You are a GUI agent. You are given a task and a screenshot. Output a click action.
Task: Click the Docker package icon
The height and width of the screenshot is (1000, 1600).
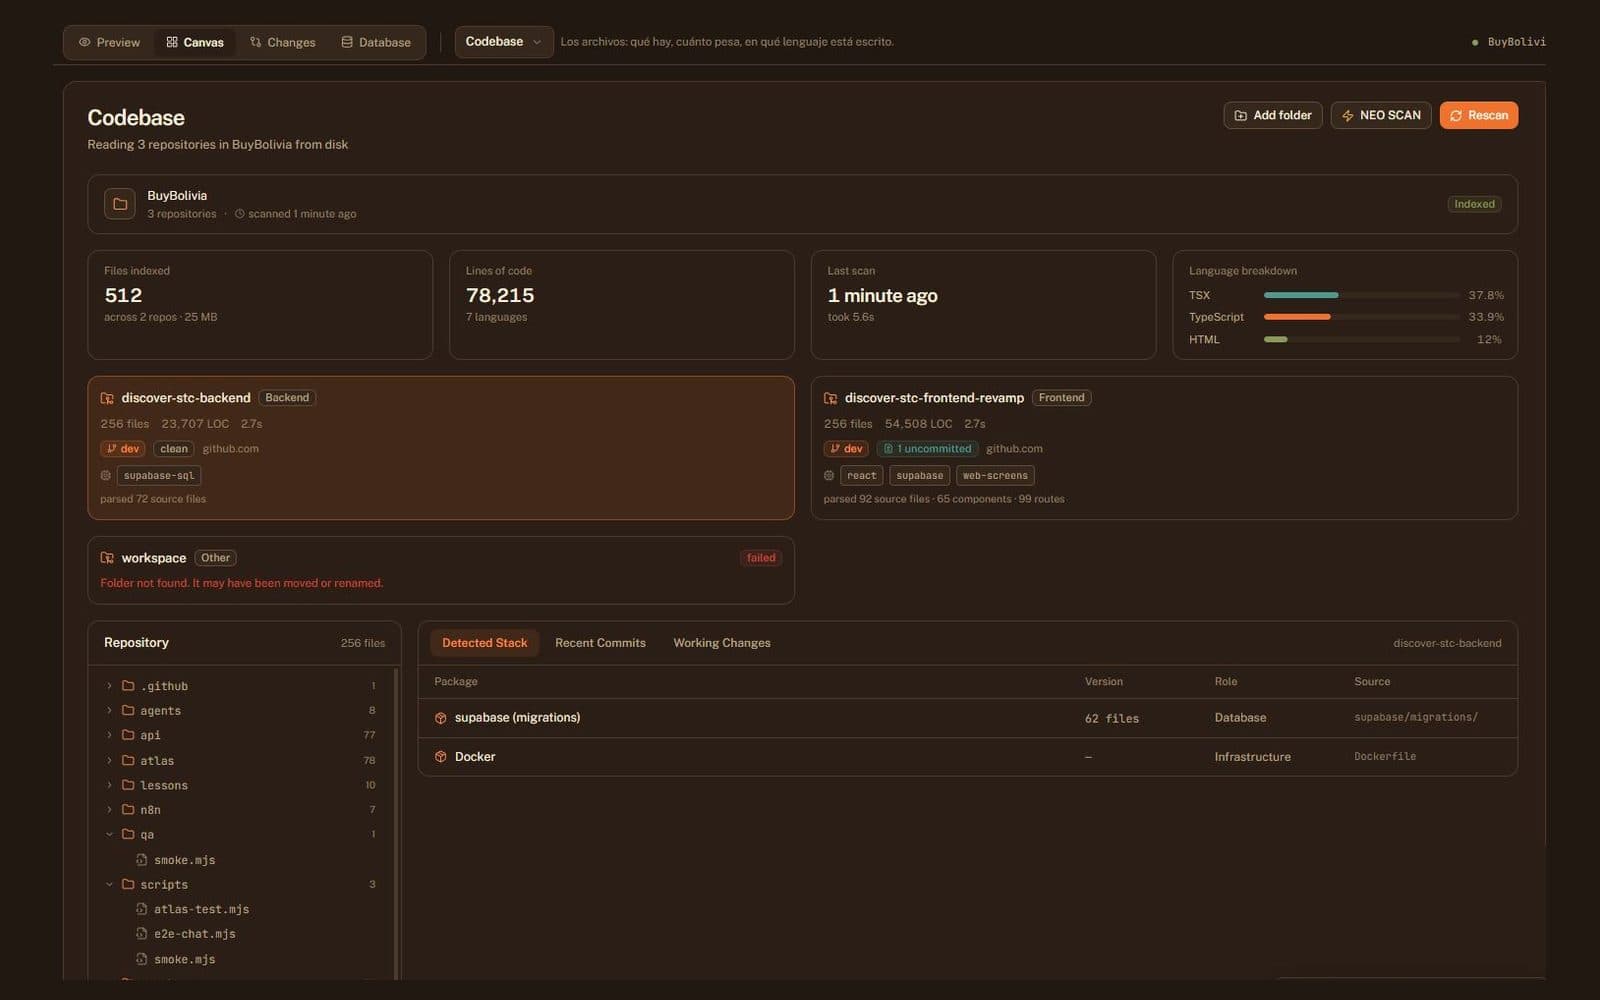click(x=440, y=757)
